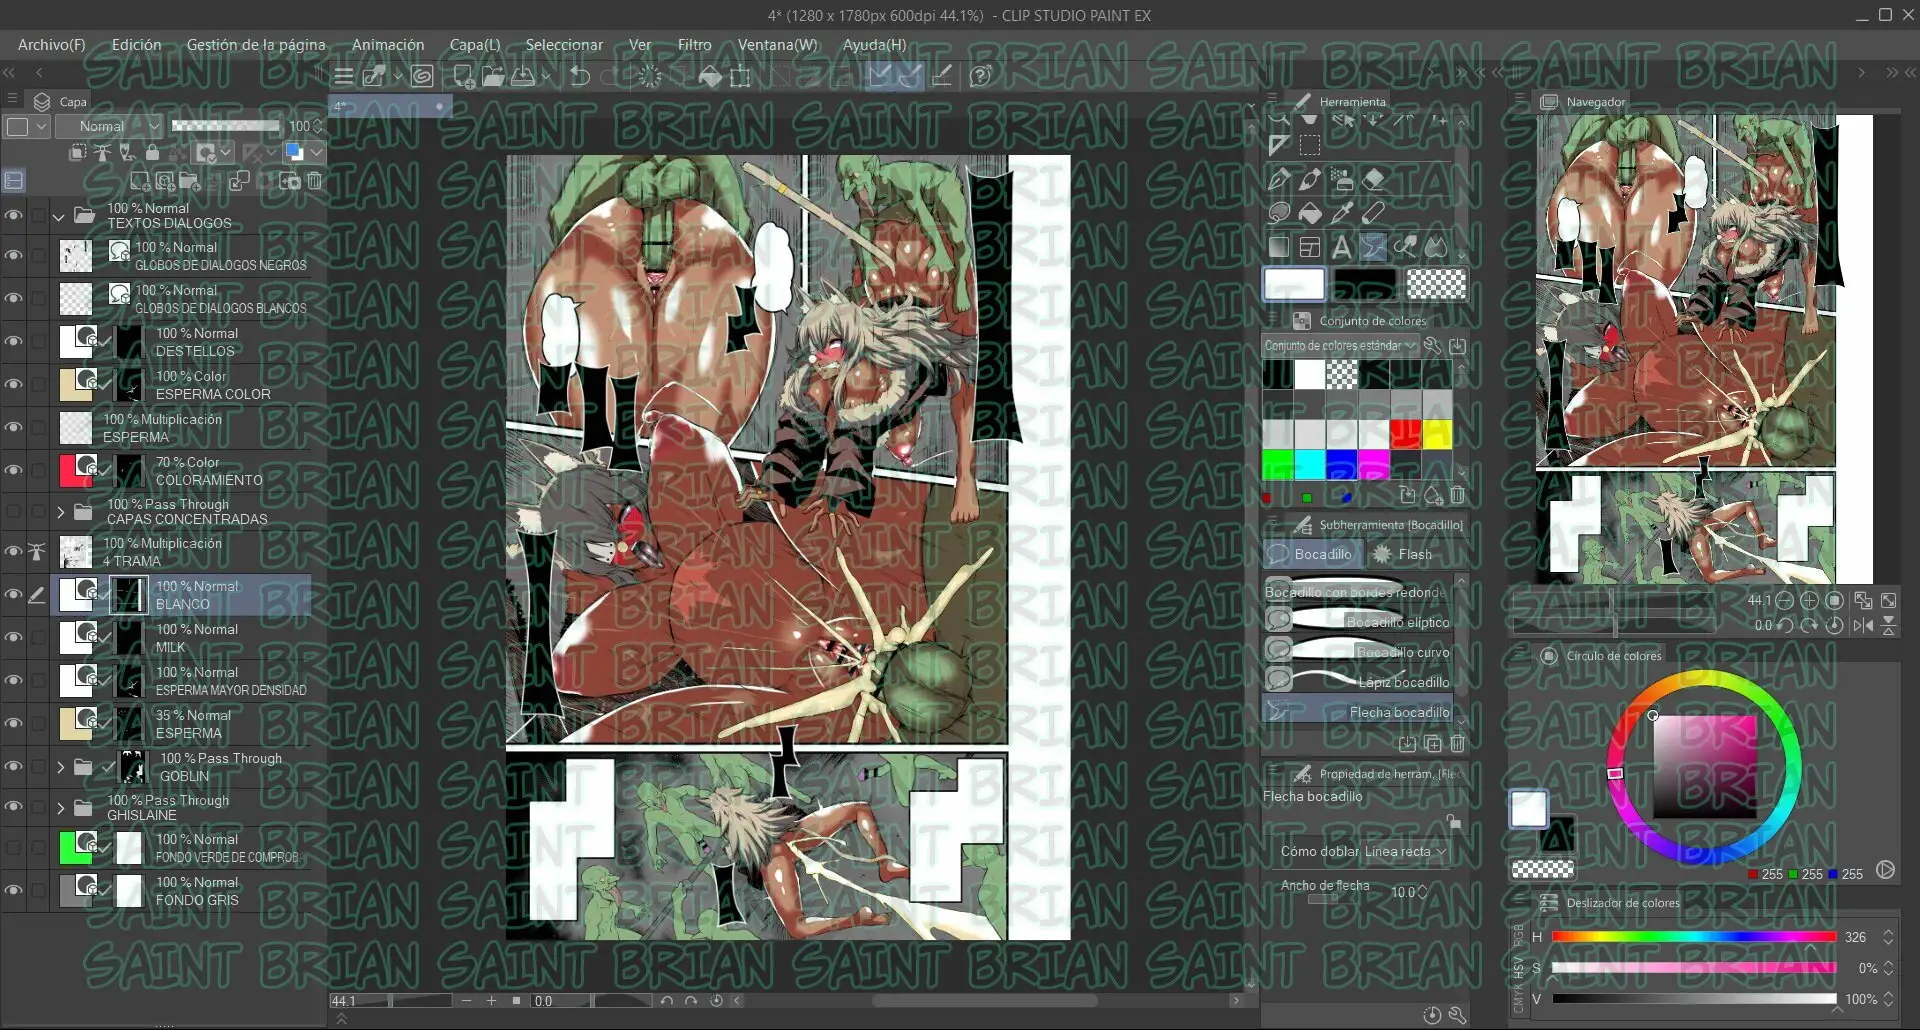The width and height of the screenshot is (1920, 1030).
Task: Click the New raster layer icon
Action: point(140,181)
